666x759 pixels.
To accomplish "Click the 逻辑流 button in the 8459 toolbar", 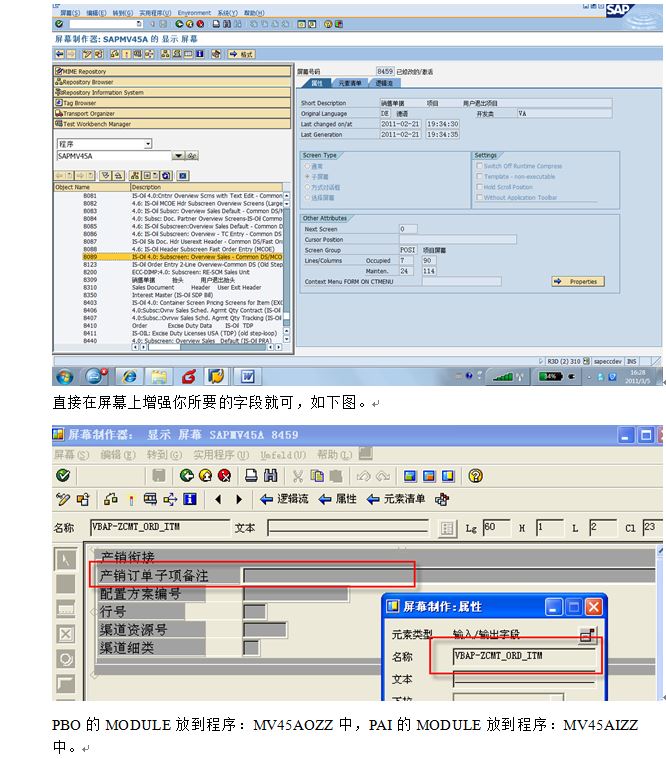I will pyautogui.click(x=284, y=499).
